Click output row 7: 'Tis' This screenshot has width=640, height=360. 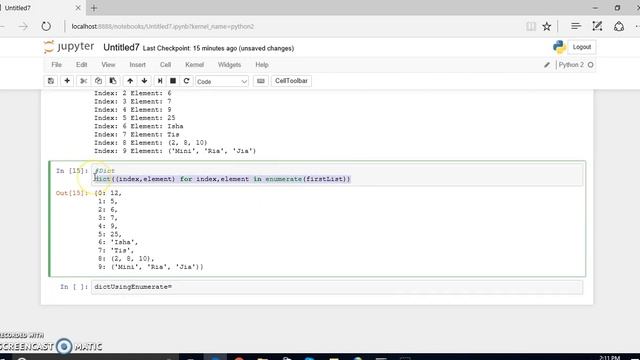point(116,251)
